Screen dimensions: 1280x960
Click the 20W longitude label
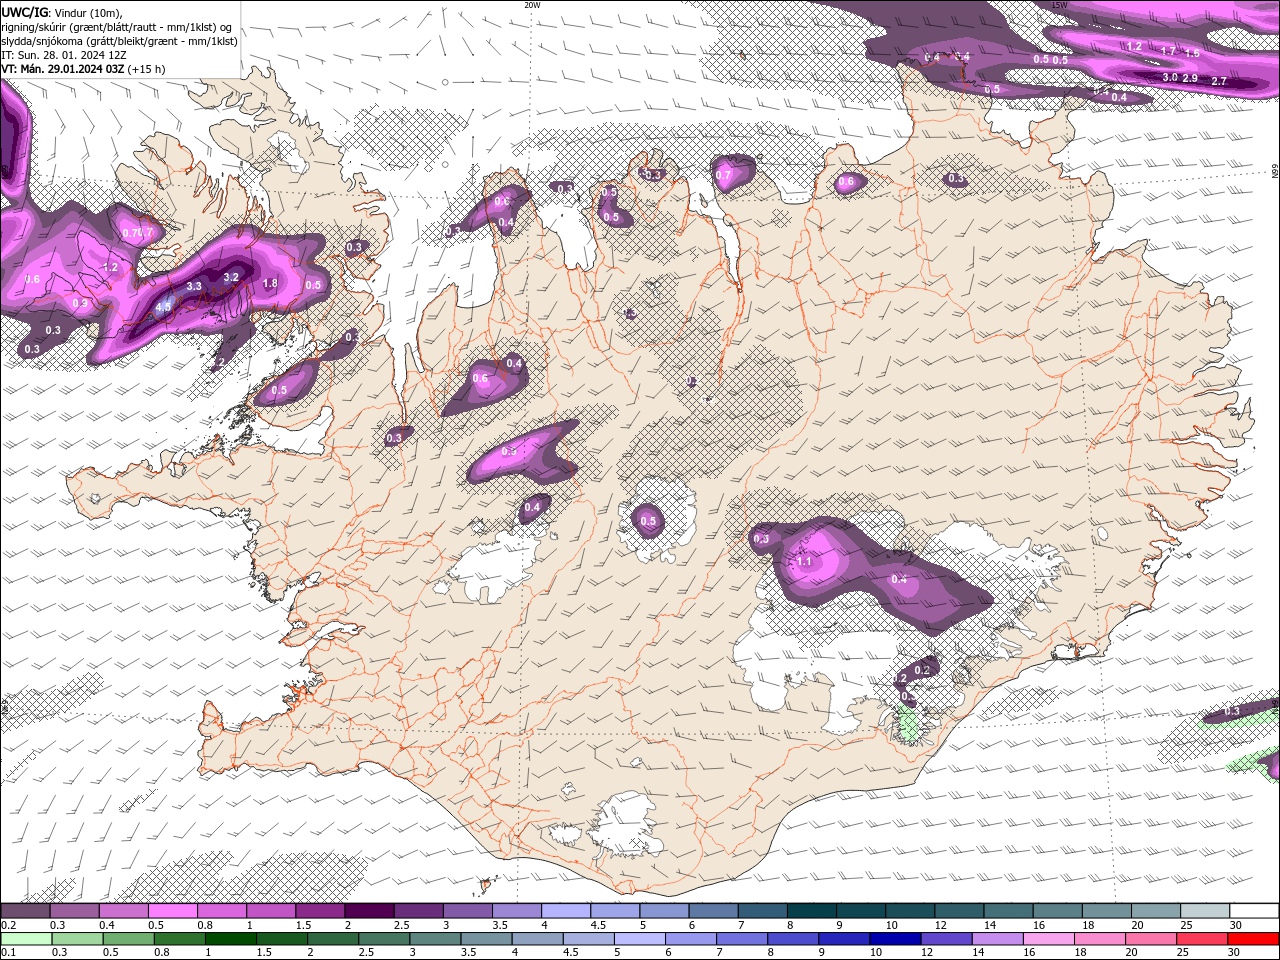point(532,5)
